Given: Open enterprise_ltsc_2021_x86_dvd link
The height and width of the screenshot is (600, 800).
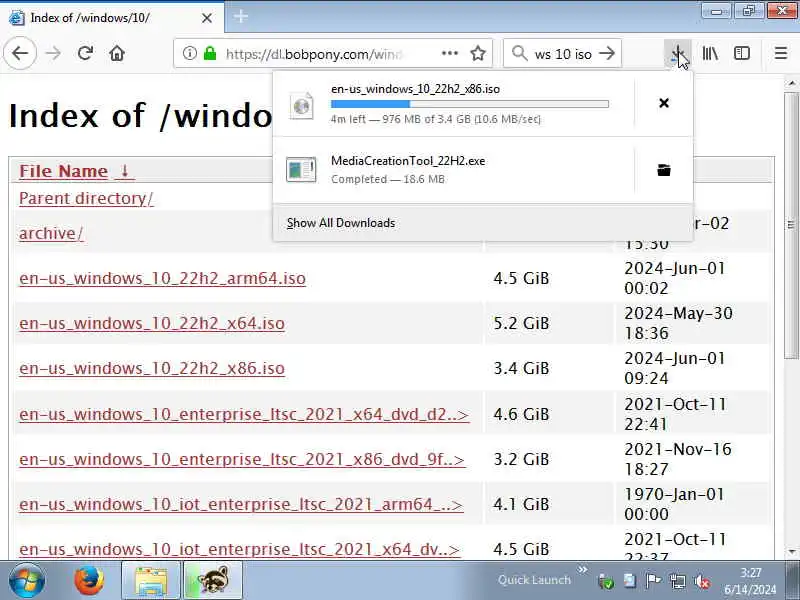Looking at the screenshot, I should [242, 459].
